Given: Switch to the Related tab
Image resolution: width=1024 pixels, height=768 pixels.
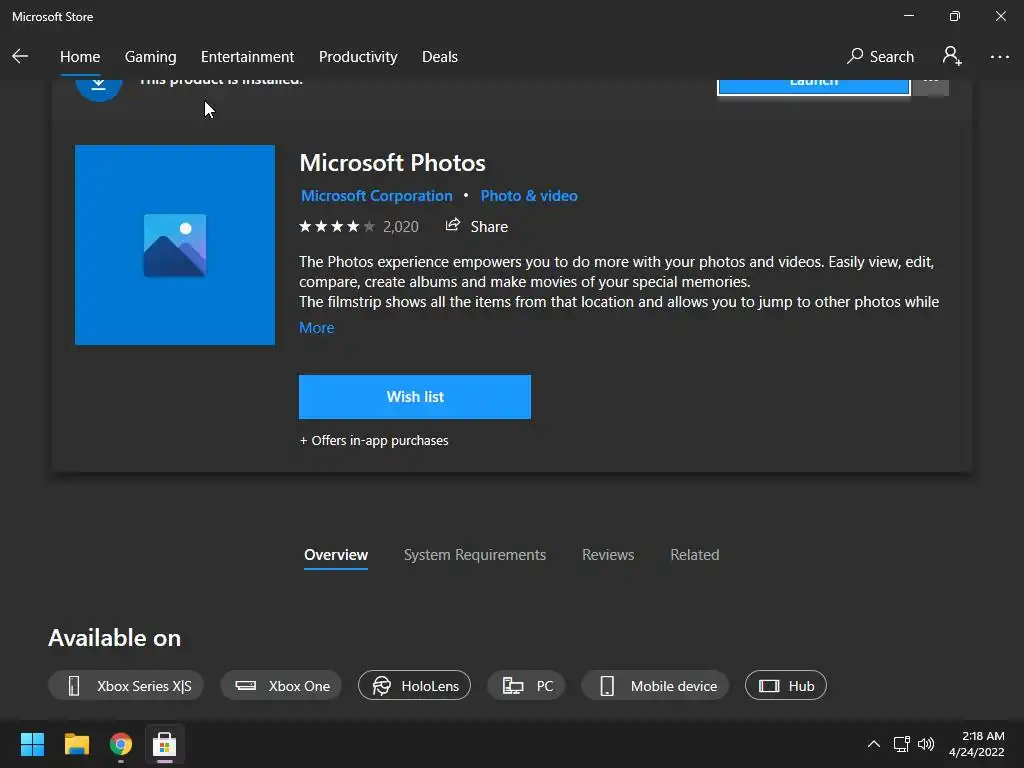Looking at the screenshot, I should 695,554.
